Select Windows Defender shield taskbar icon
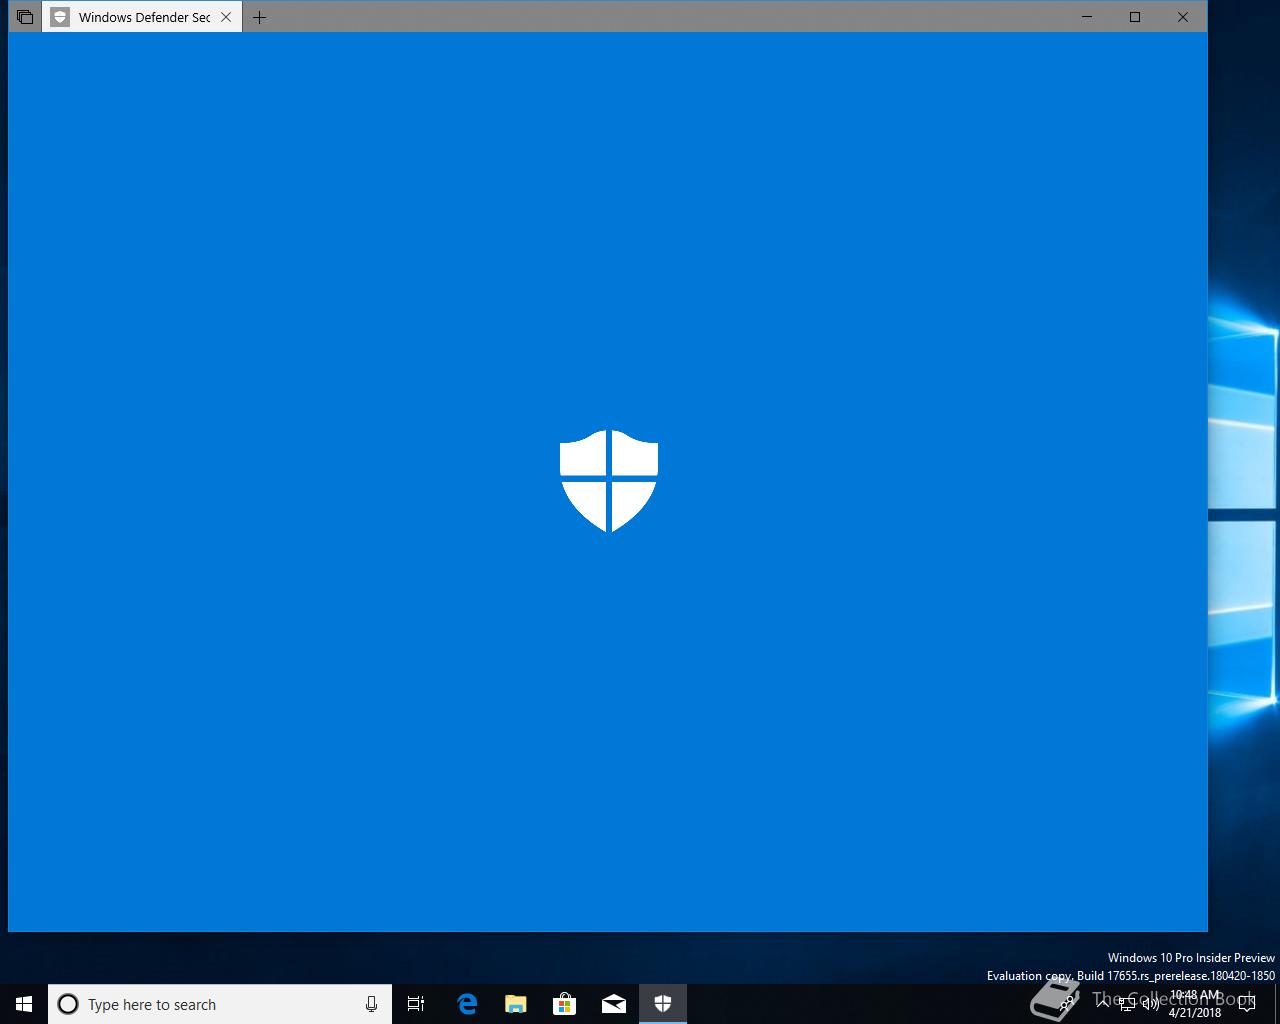The width and height of the screenshot is (1280, 1024). point(663,1004)
